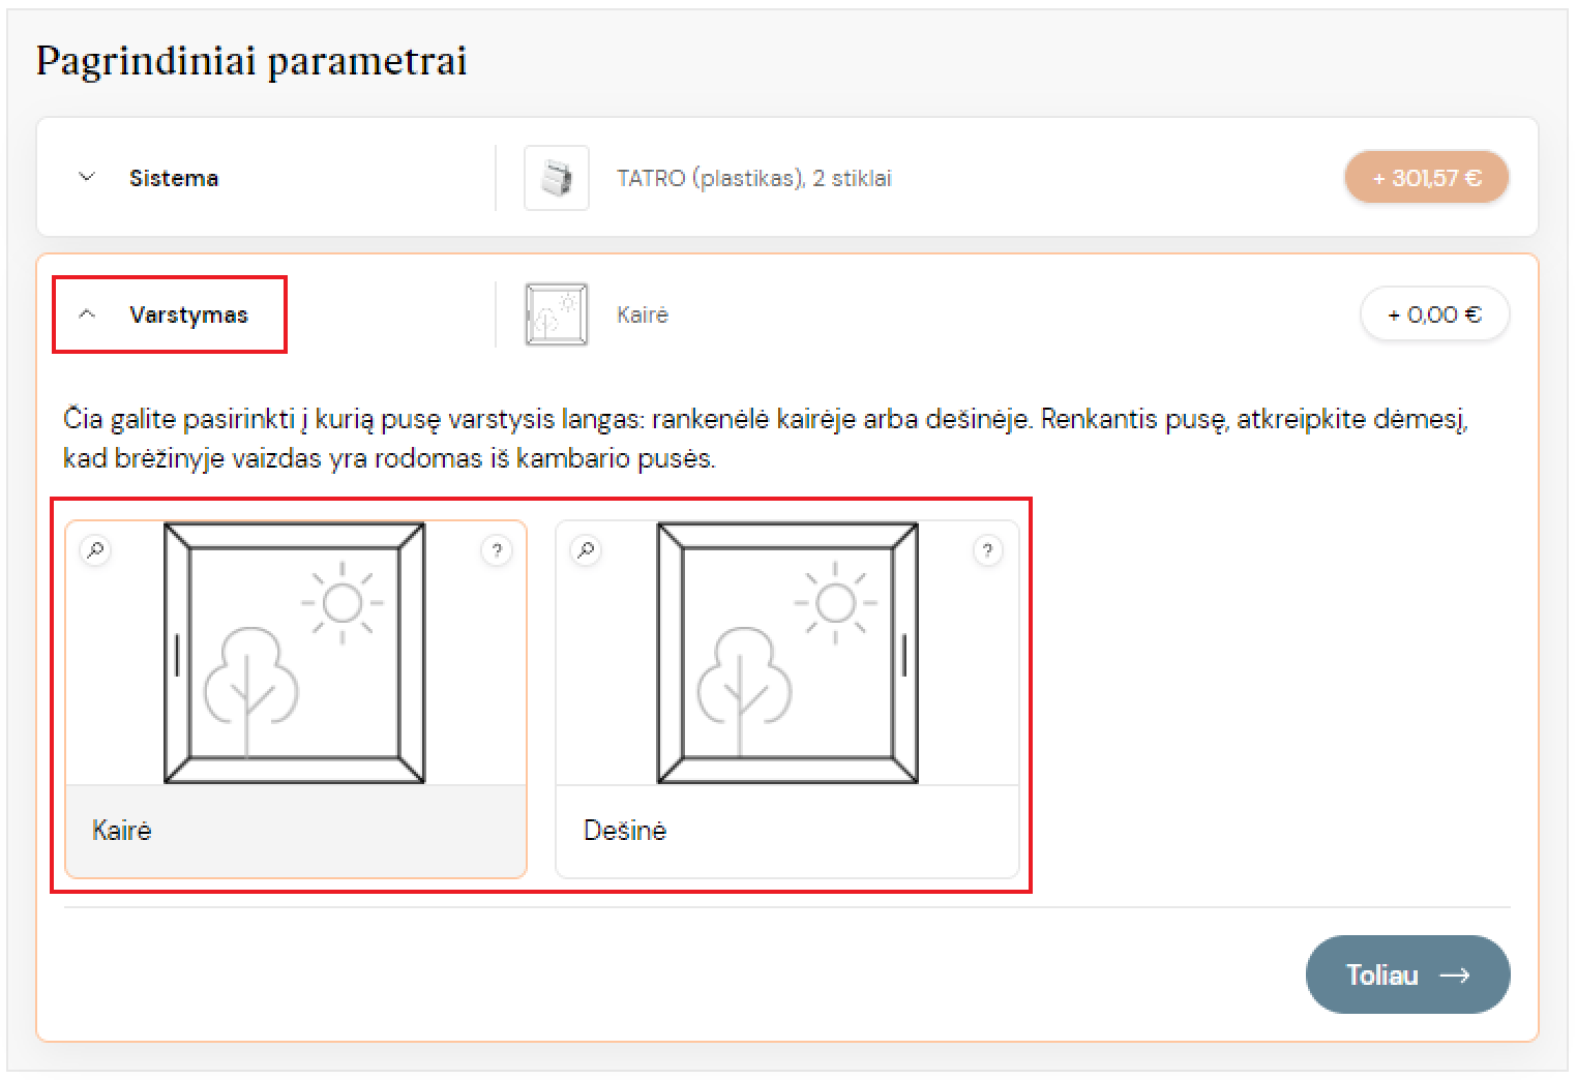The height and width of the screenshot is (1080, 1577).
Task: Click the Varstymas row header label
Action: click(189, 315)
